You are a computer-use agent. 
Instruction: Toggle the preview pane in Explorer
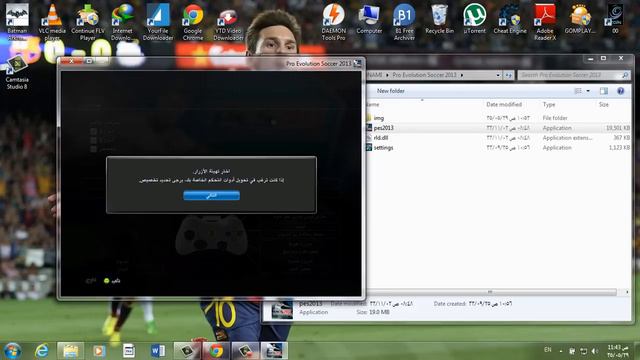604,91
